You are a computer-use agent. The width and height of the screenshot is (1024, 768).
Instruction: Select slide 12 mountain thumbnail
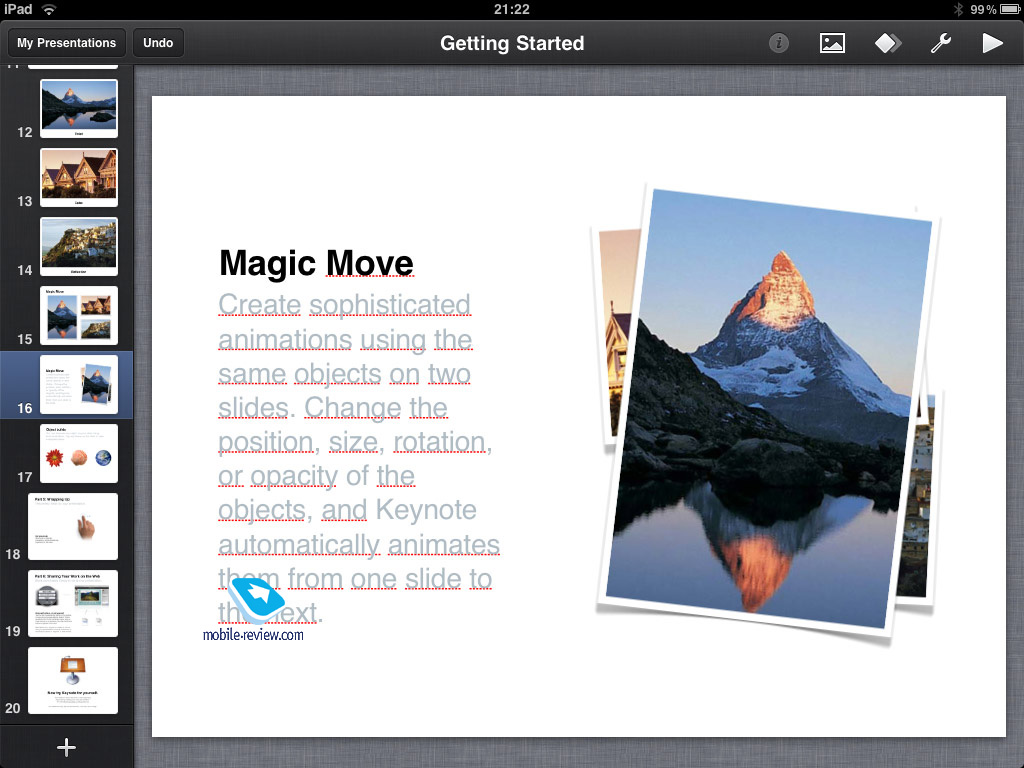coord(79,108)
